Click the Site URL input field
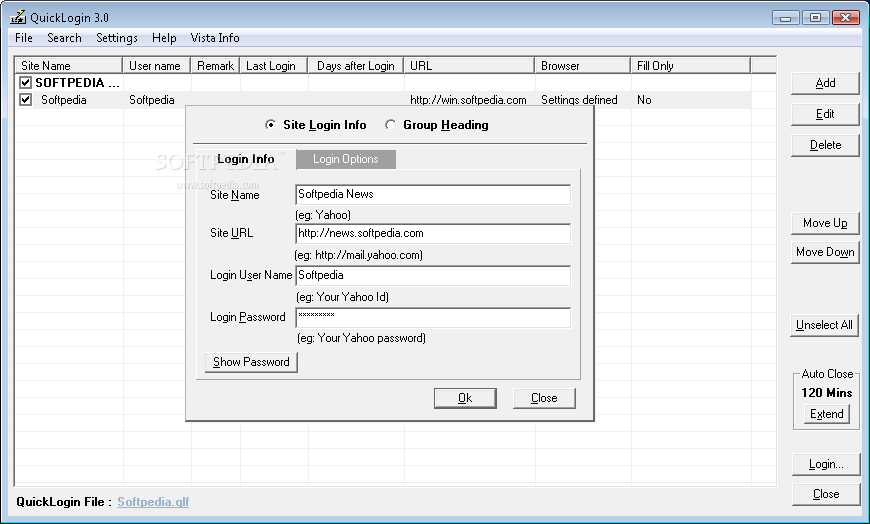Image resolution: width=870 pixels, height=524 pixels. (433, 233)
